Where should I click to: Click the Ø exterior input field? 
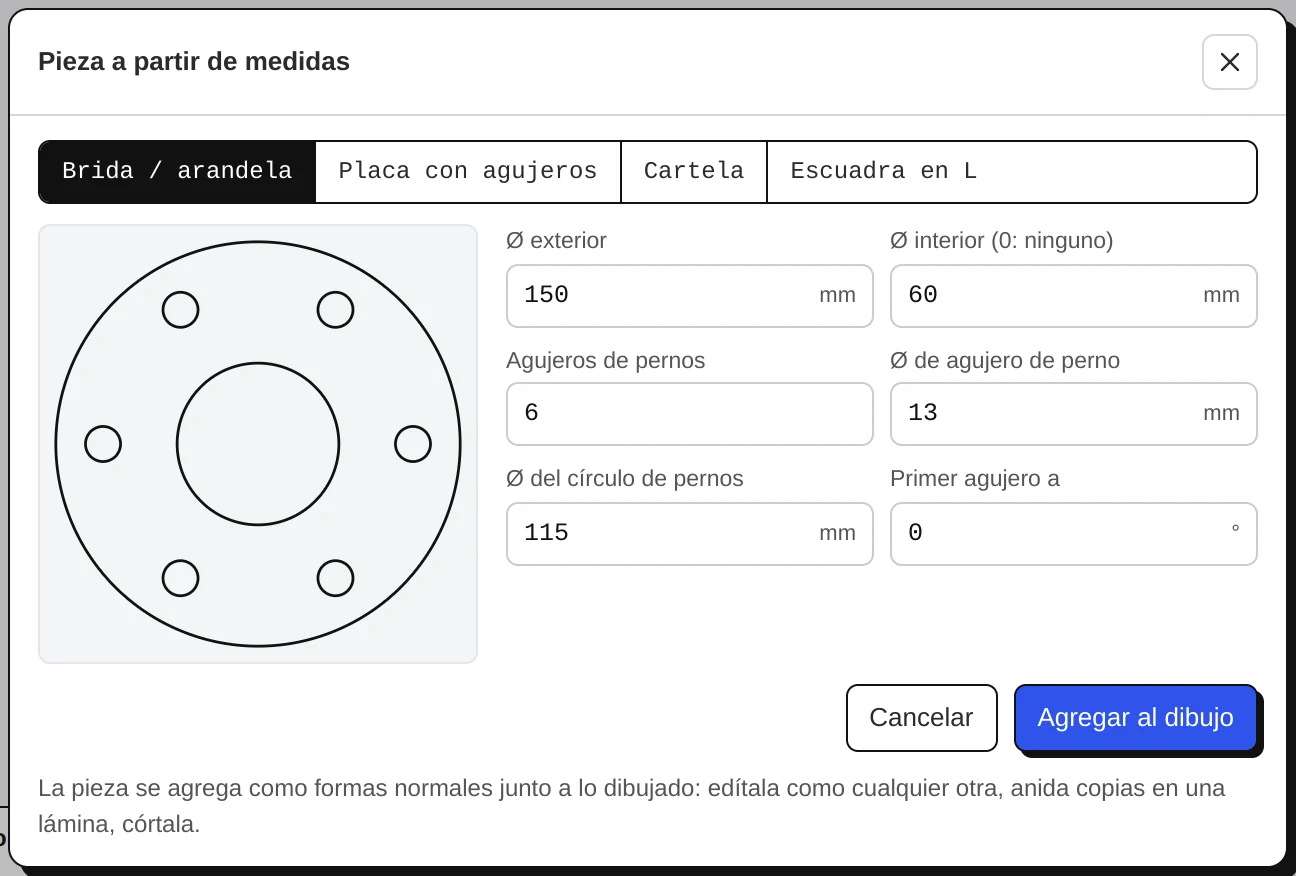point(689,296)
